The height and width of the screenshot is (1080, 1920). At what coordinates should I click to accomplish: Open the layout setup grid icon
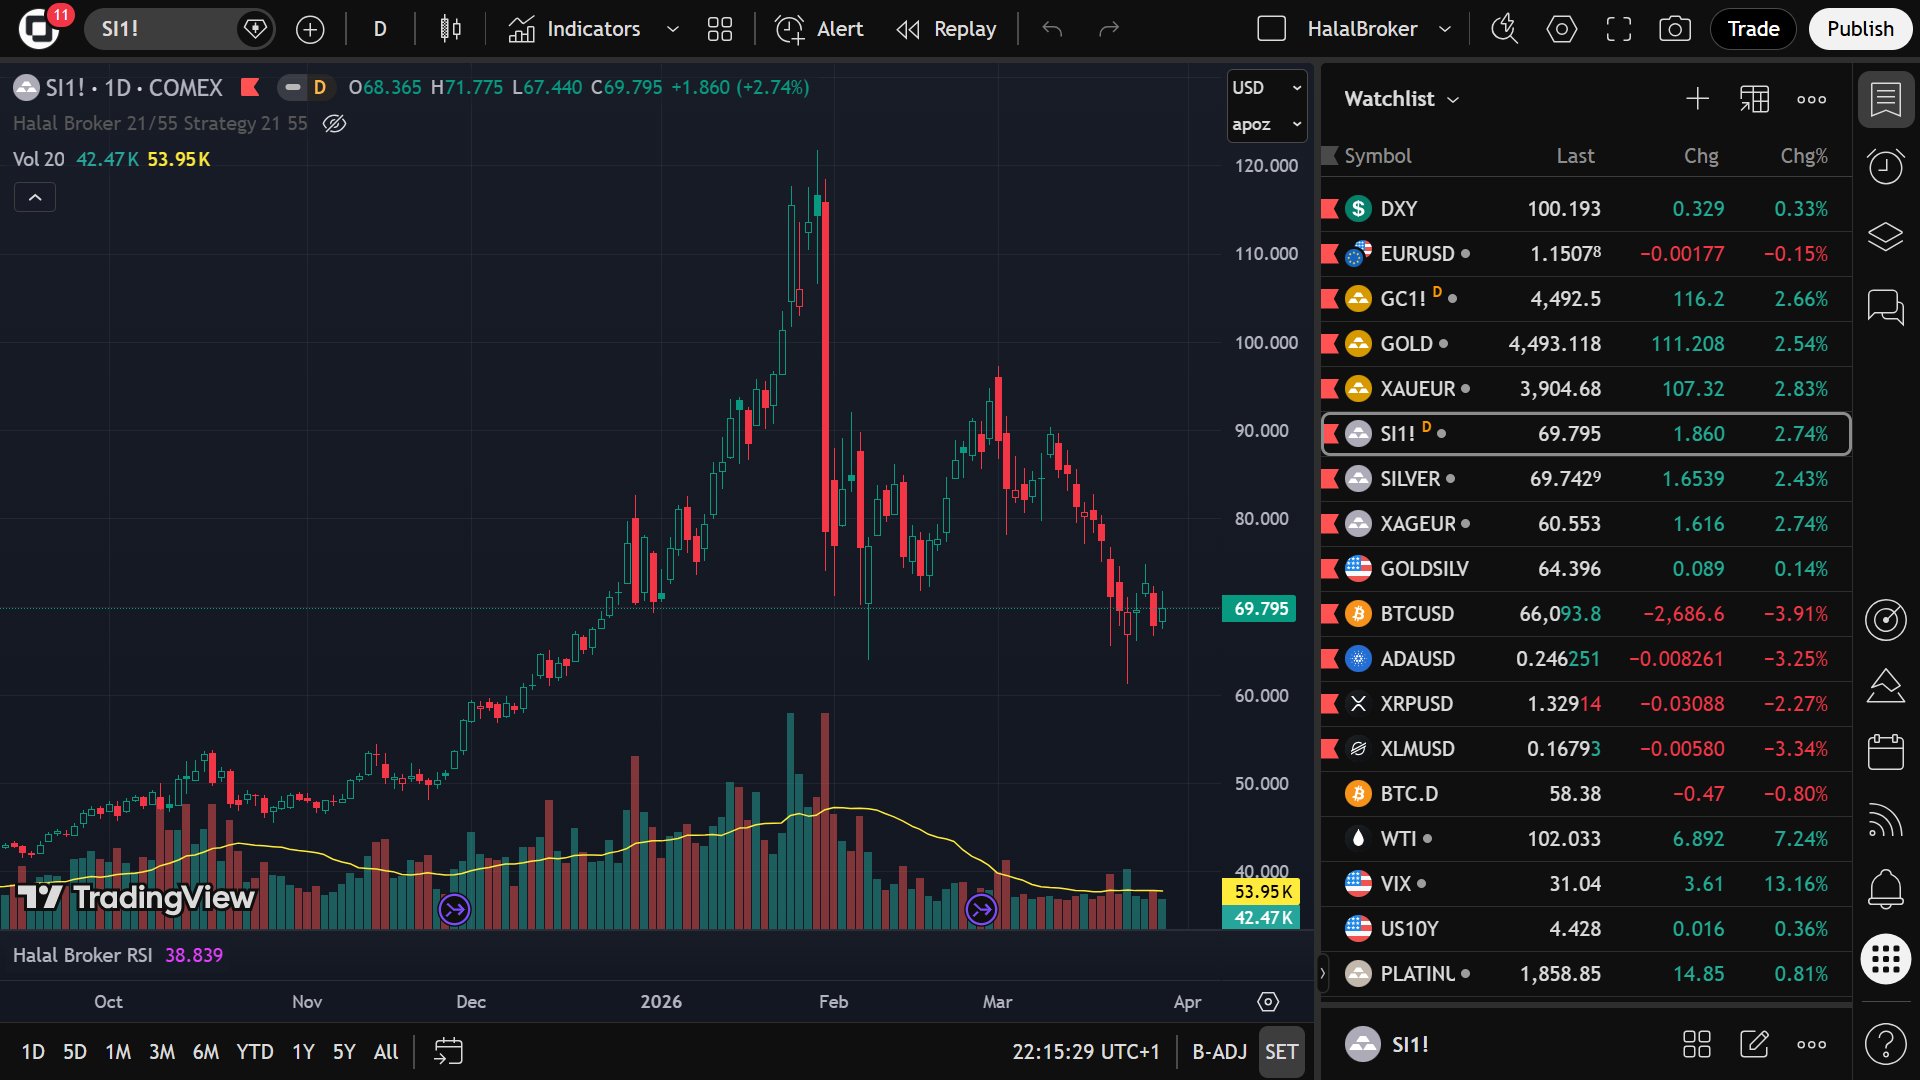click(x=719, y=29)
